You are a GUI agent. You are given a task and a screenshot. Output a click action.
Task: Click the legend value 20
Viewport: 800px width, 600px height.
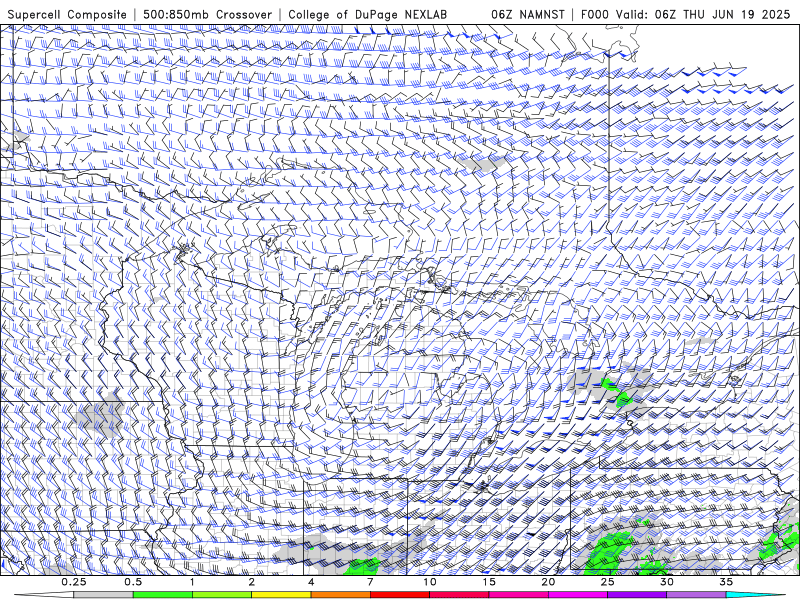pos(548,582)
